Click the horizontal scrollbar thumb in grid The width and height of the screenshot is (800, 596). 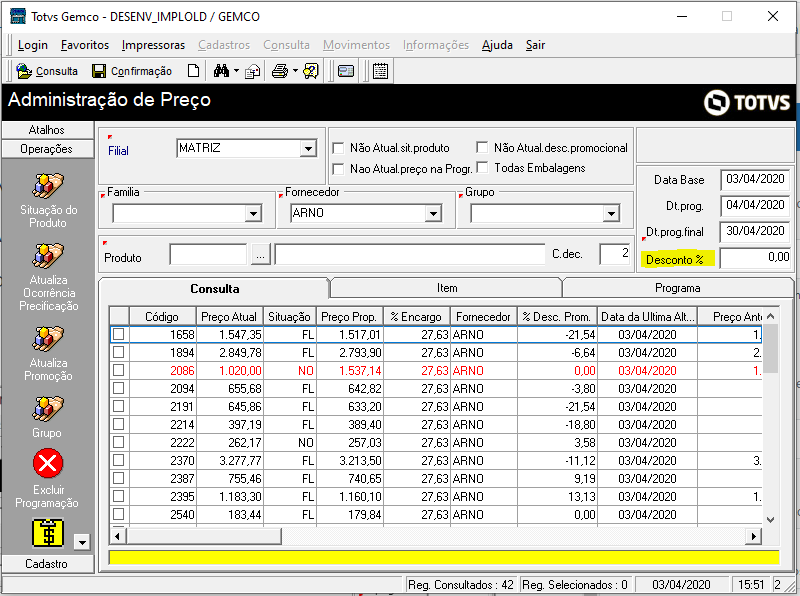[x=203, y=536]
